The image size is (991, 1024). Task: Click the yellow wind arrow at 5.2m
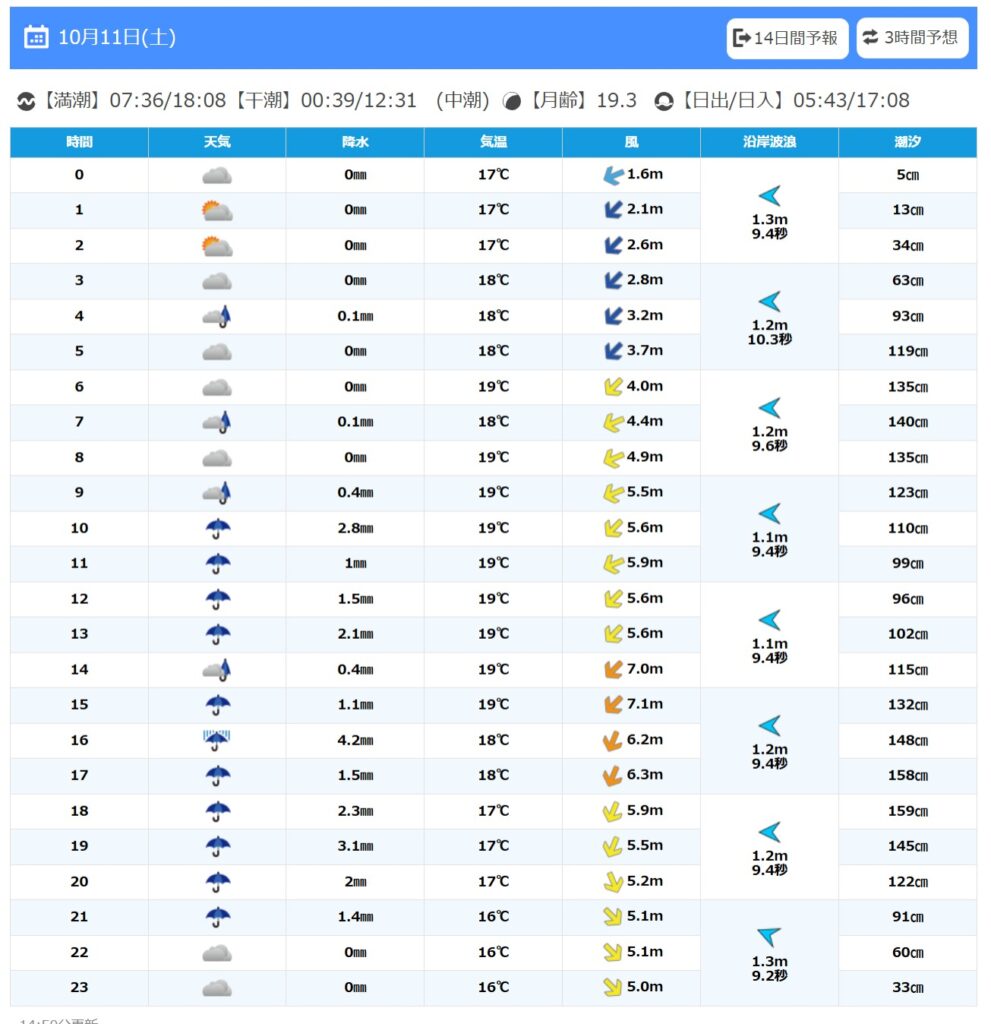click(613, 882)
